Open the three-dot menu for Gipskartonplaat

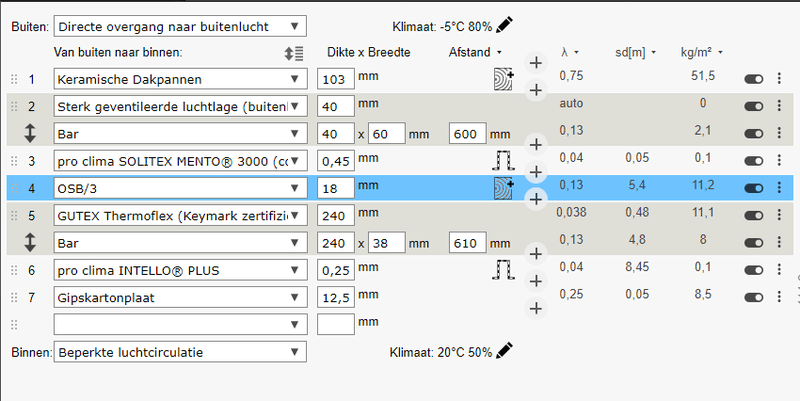tap(778, 295)
